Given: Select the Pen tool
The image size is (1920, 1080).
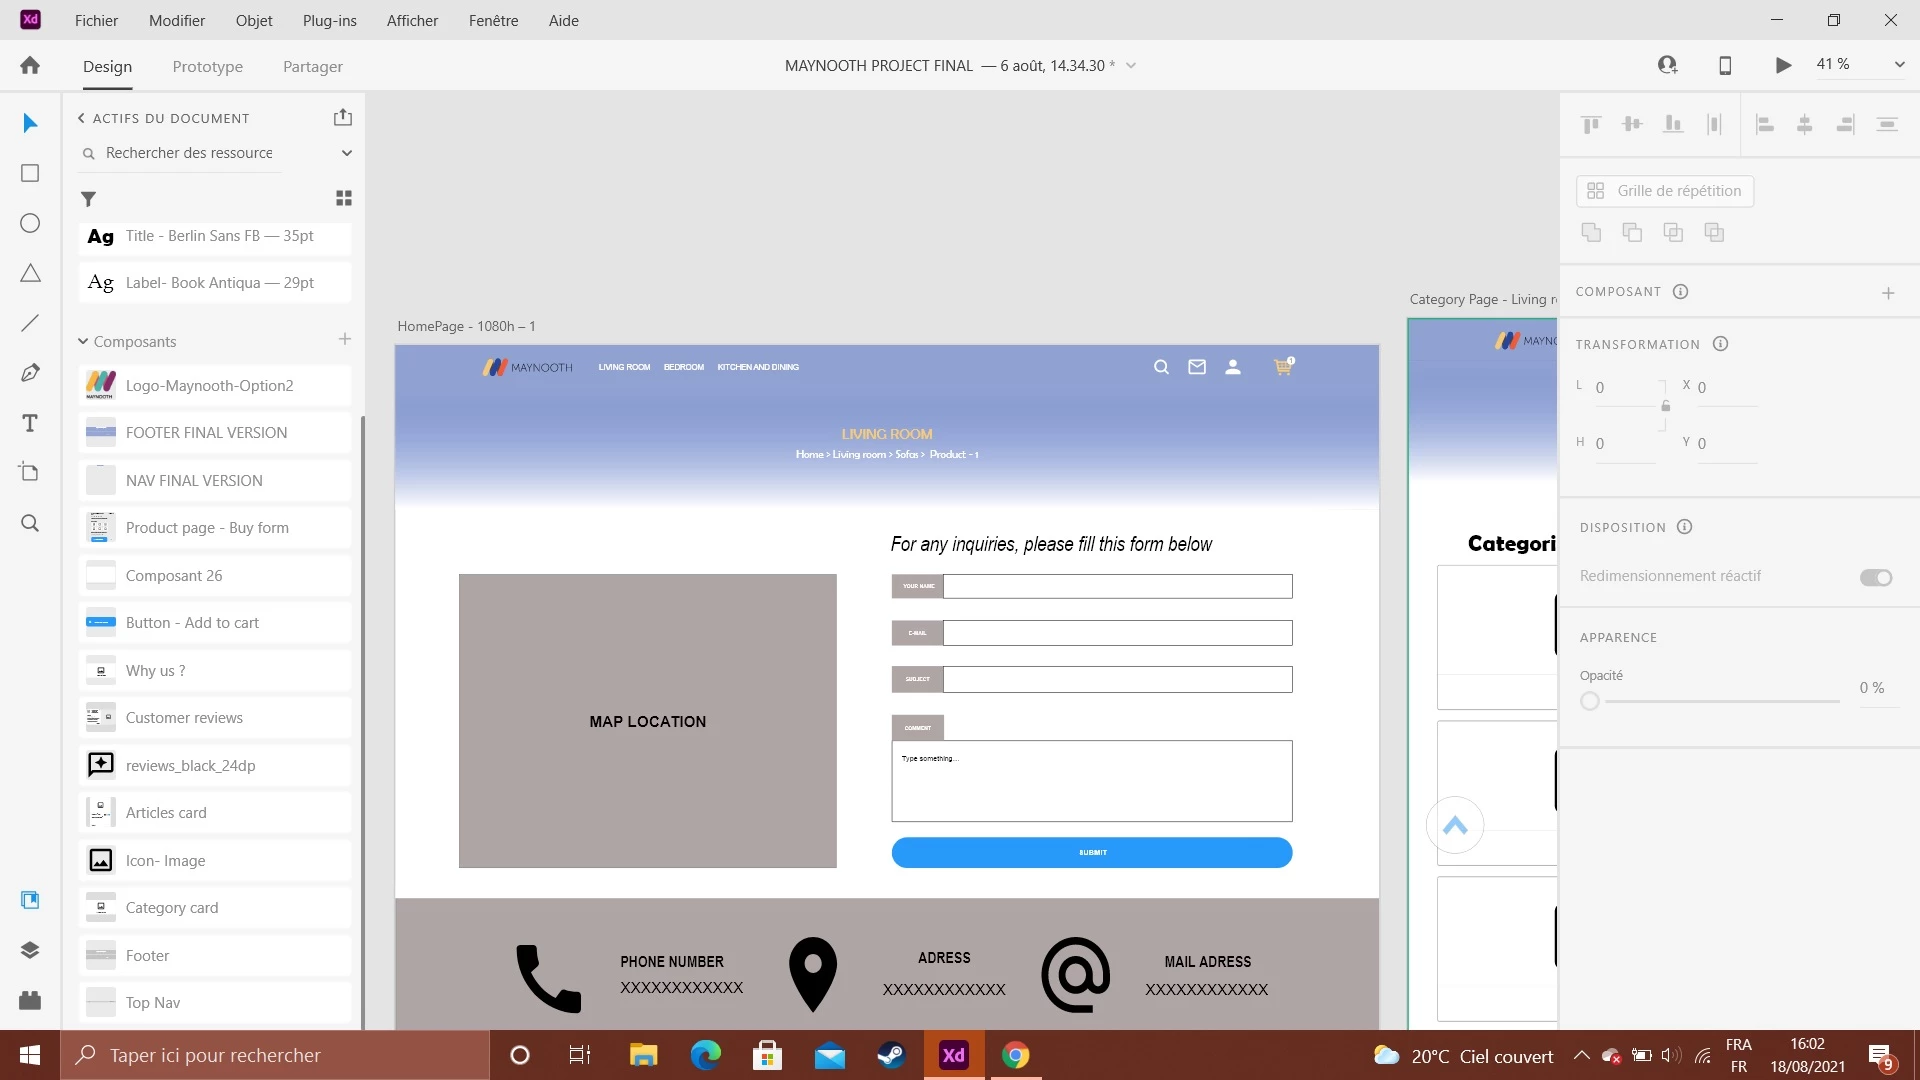Looking at the screenshot, I should 30,373.
